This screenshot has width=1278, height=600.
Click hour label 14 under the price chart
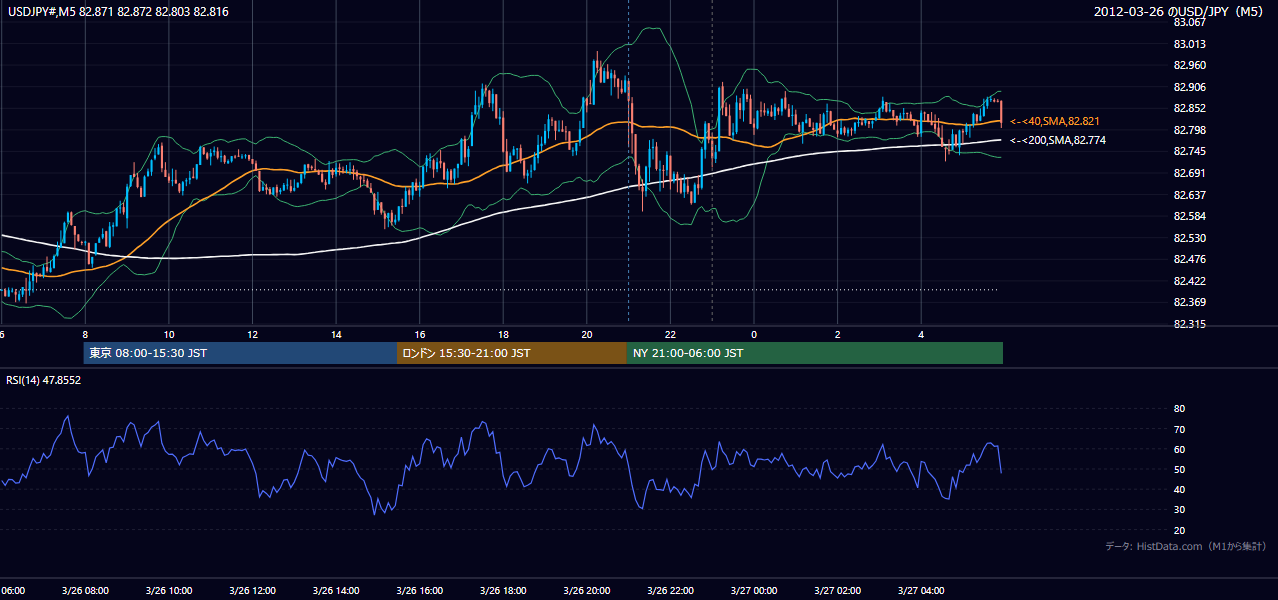coord(336,334)
